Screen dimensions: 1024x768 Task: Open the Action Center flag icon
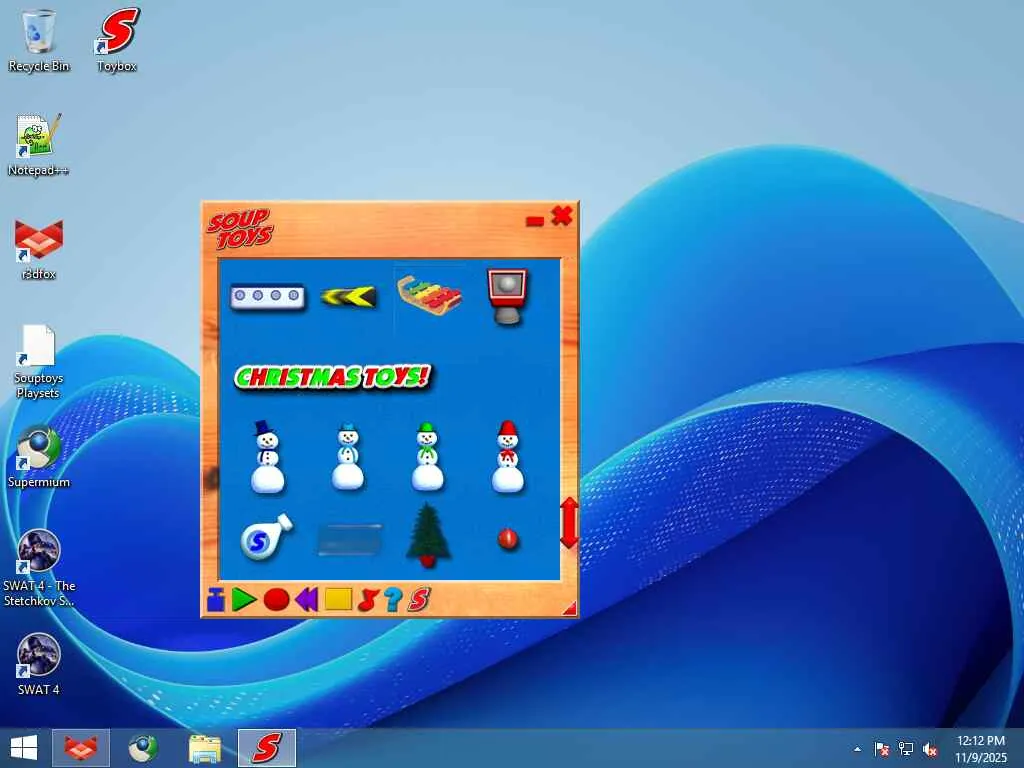[x=882, y=749]
